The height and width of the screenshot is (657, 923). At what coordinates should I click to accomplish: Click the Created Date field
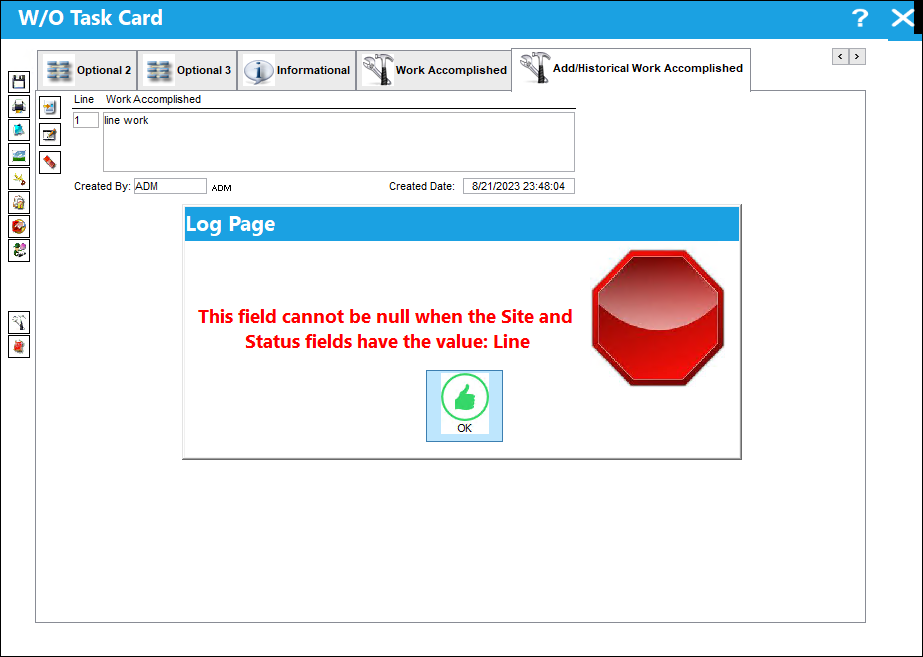pyautogui.click(x=519, y=186)
